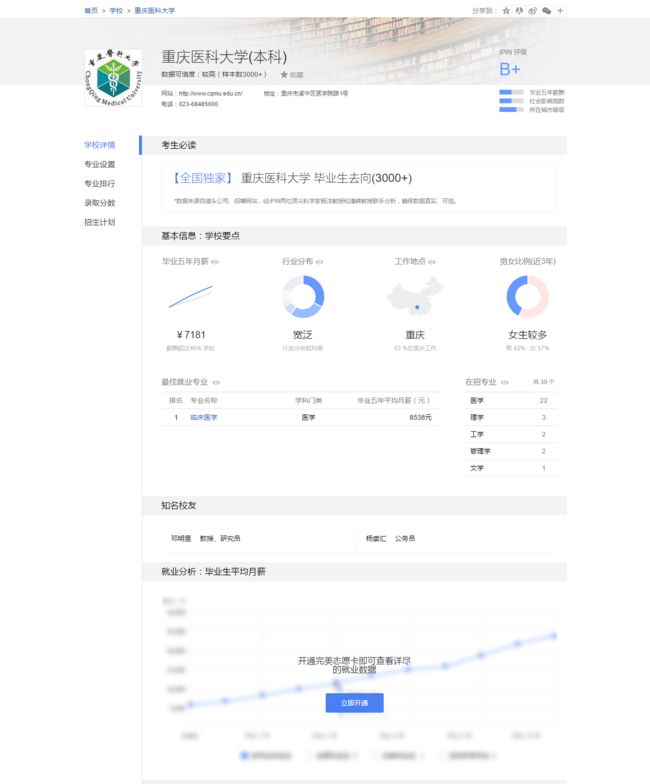The image size is (650, 784).
Task: Click info icon beside 工作地点
Action: (x=432, y=262)
